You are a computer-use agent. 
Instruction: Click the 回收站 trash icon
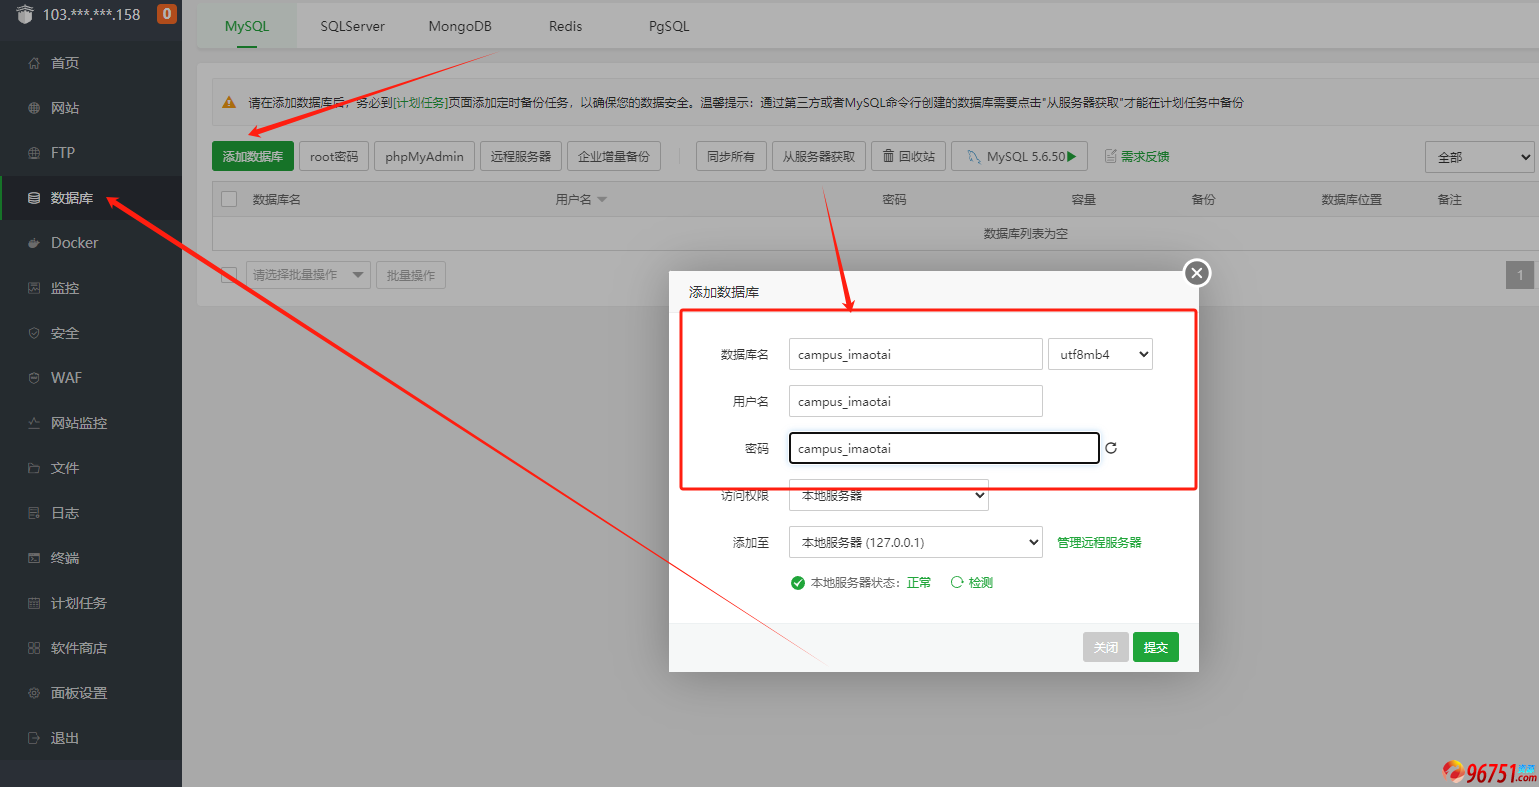[x=888, y=156]
